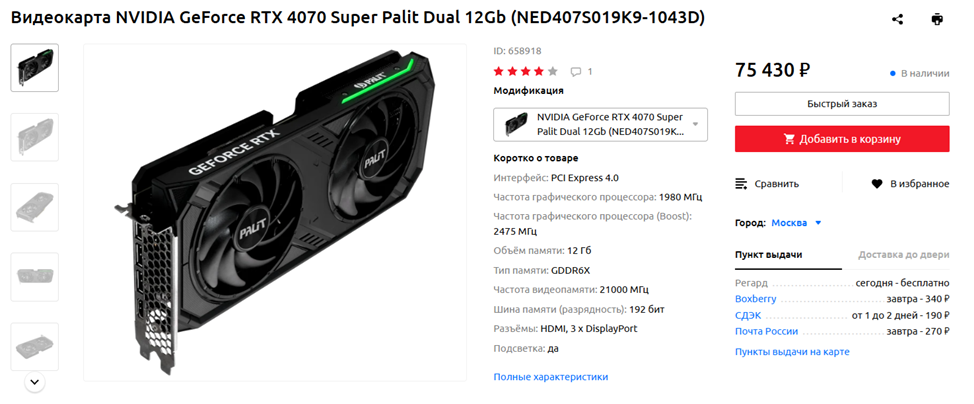
Task: Click the Быстрый заказ button
Action: pos(842,104)
